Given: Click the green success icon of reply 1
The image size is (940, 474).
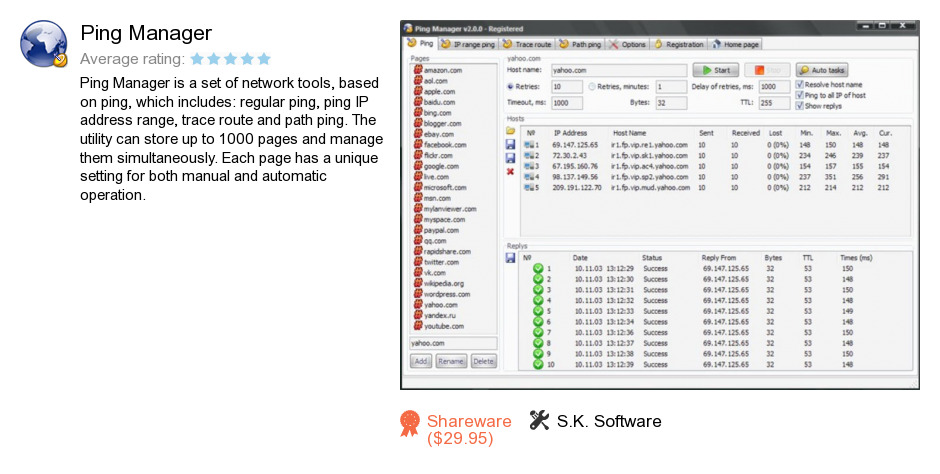Looking at the screenshot, I should [x=538, y=268].
